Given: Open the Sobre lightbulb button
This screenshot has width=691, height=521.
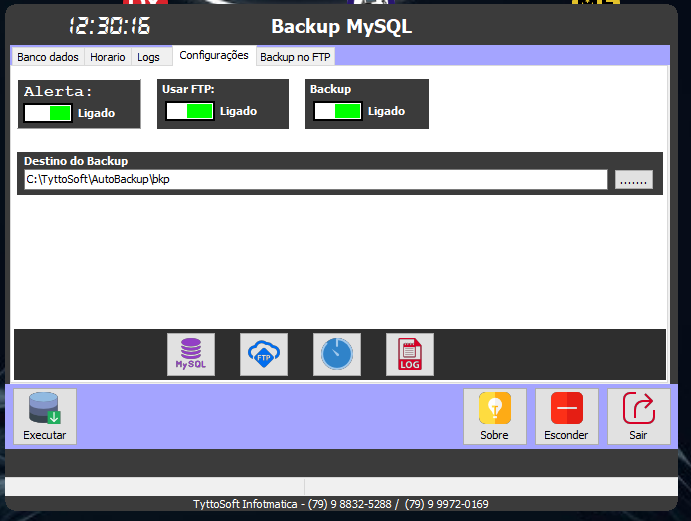Looking at the screenshot, I should point(494,416).
